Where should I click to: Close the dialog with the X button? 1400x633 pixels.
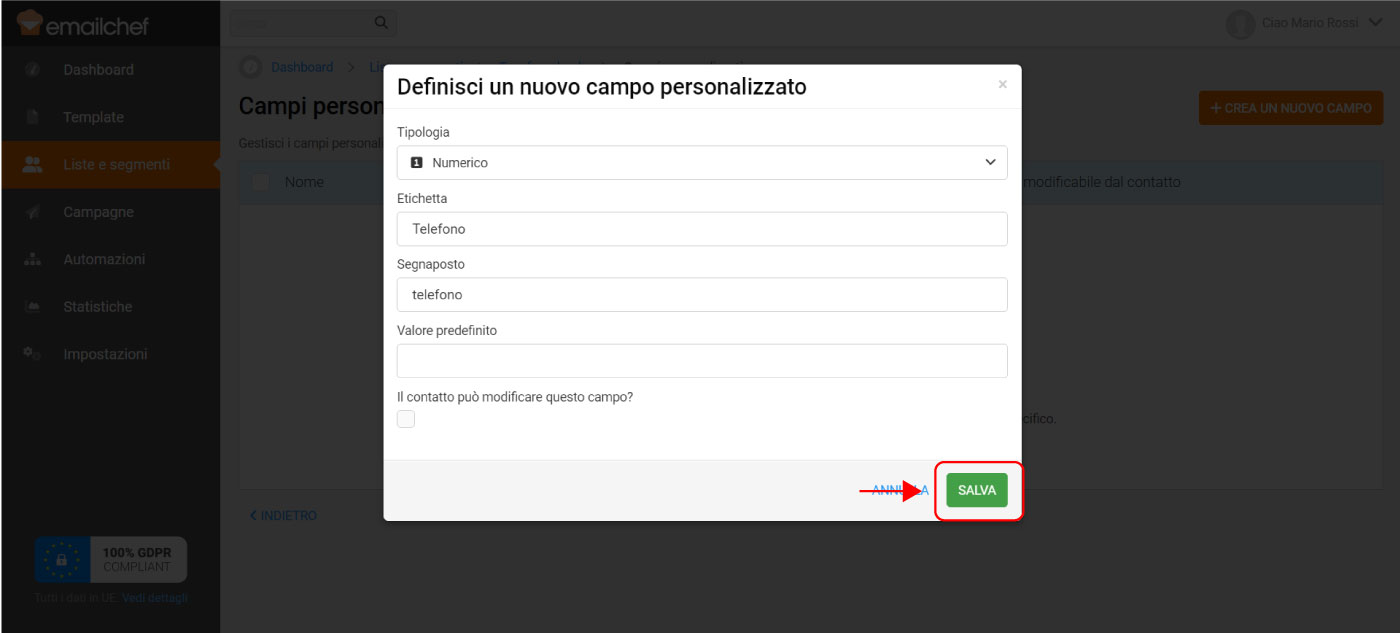click(1002, 85)
